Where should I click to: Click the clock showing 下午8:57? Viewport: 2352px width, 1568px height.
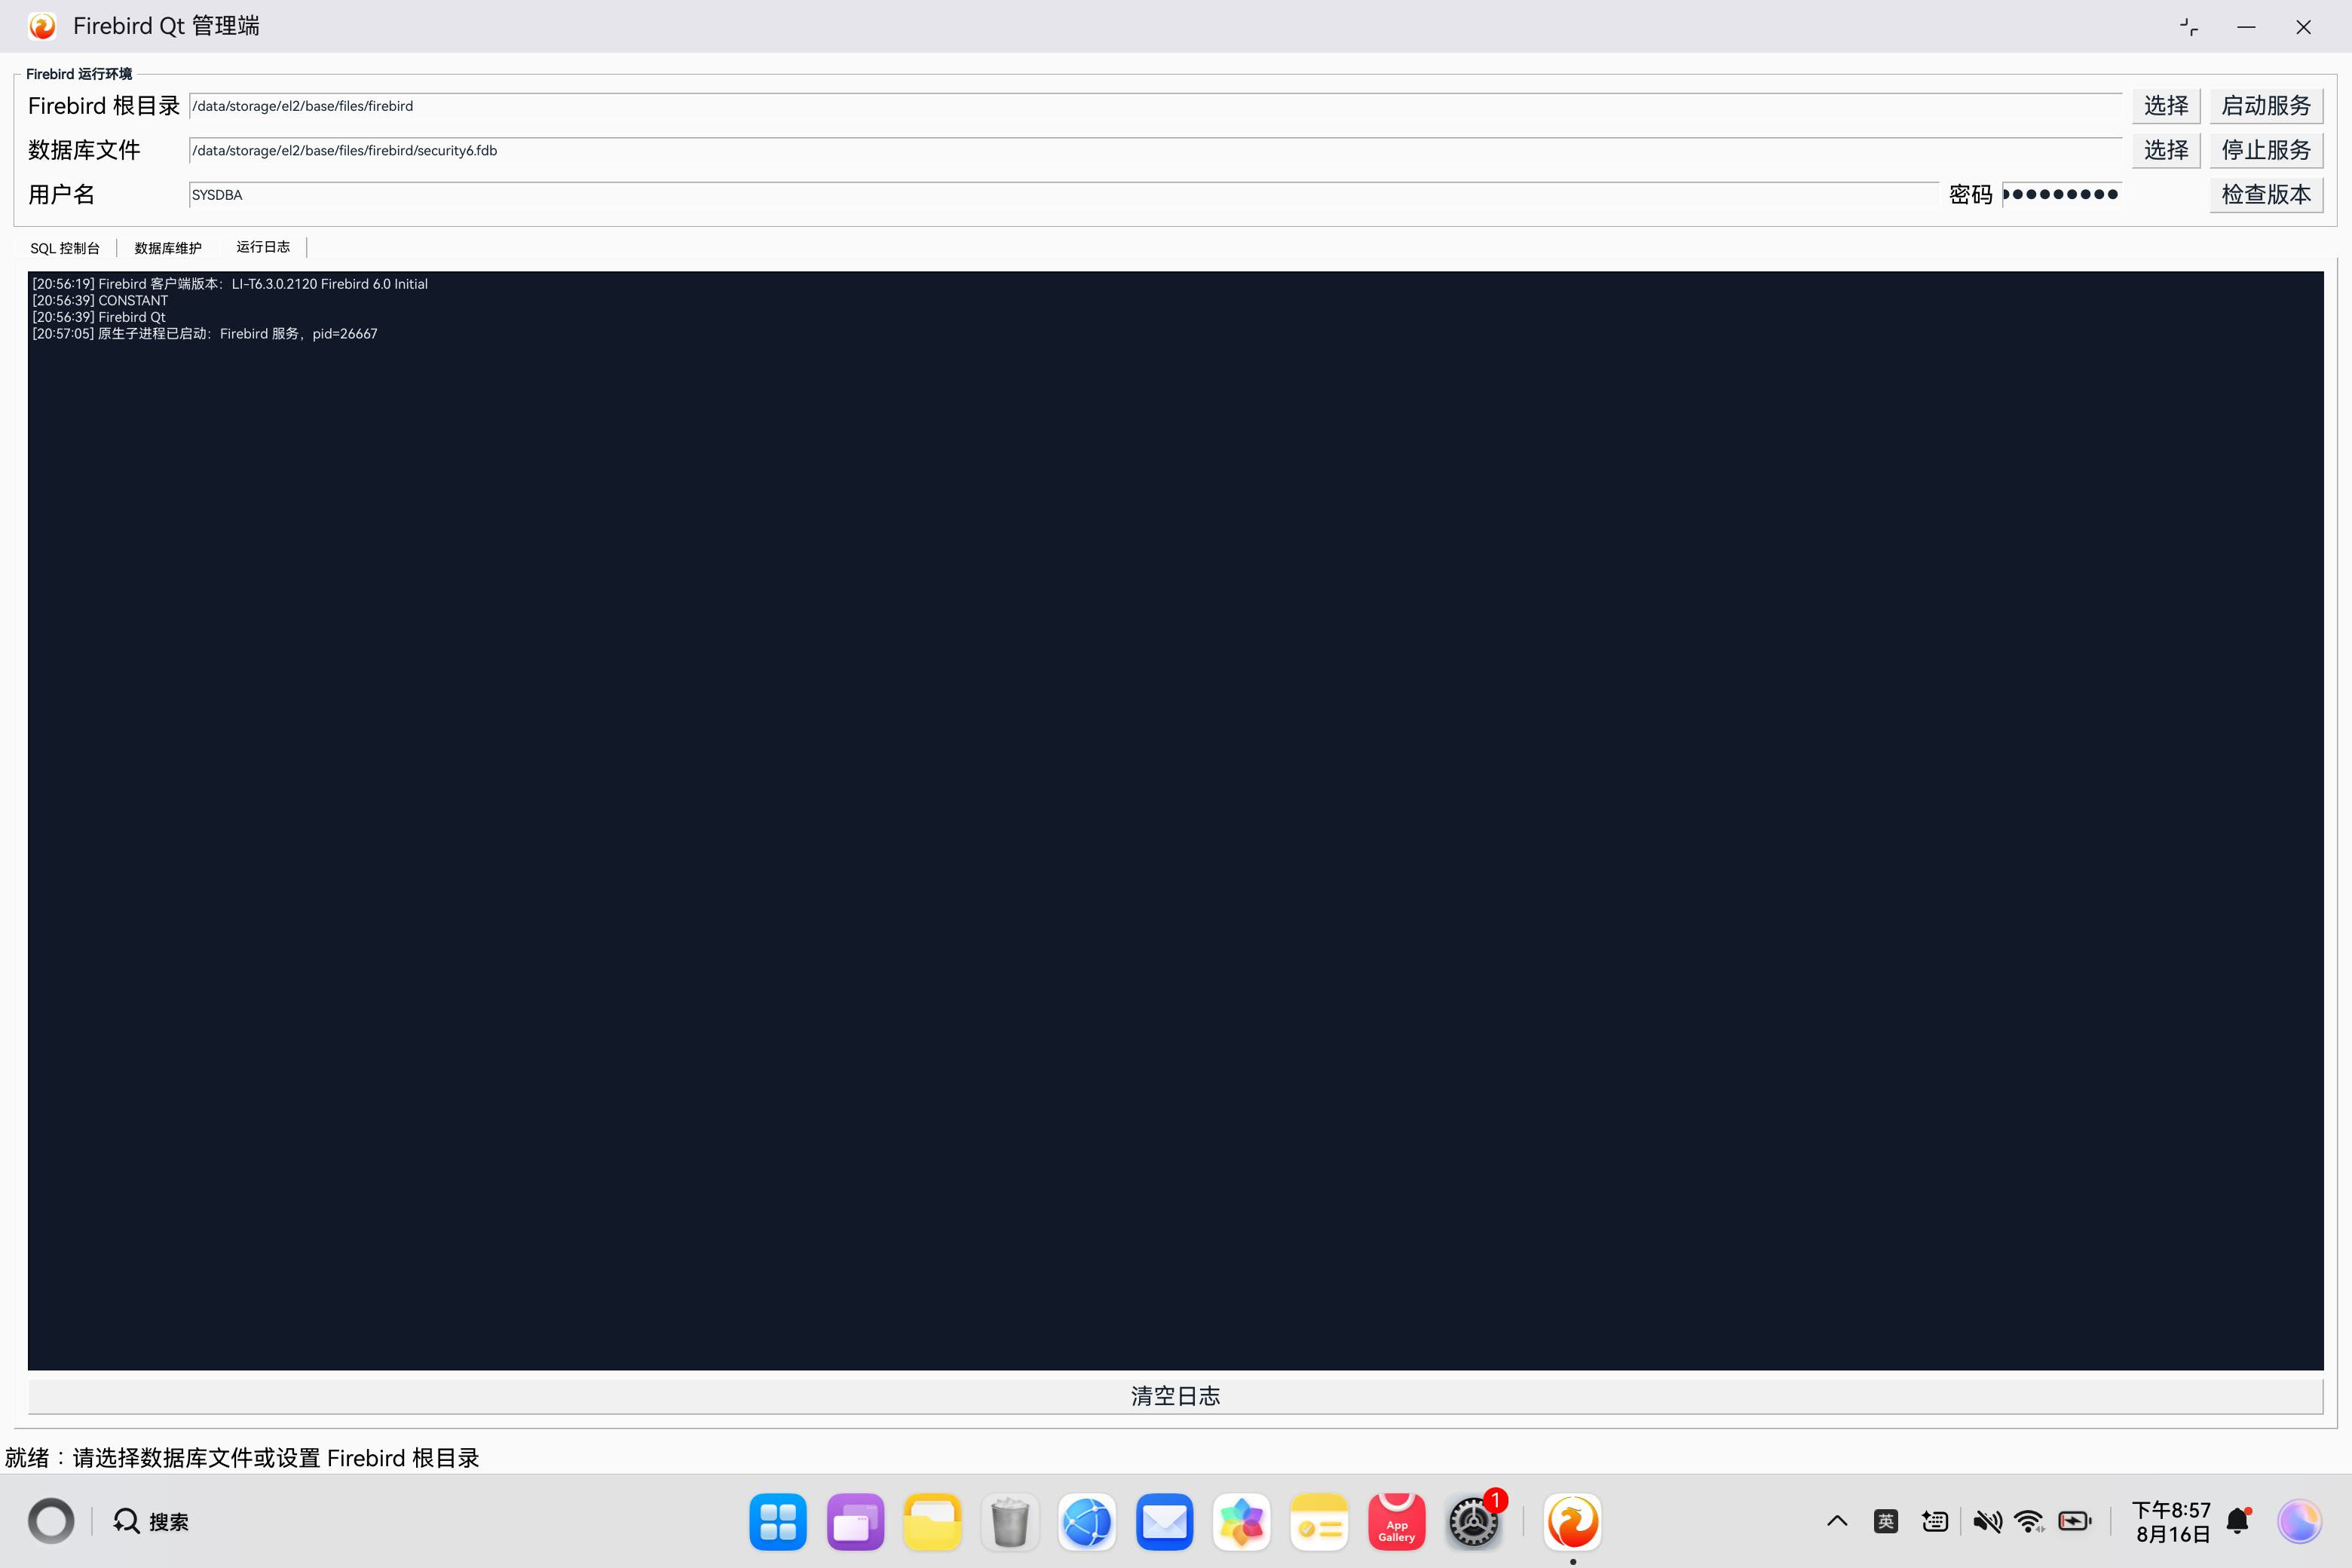click(x=2171, y=1510)
